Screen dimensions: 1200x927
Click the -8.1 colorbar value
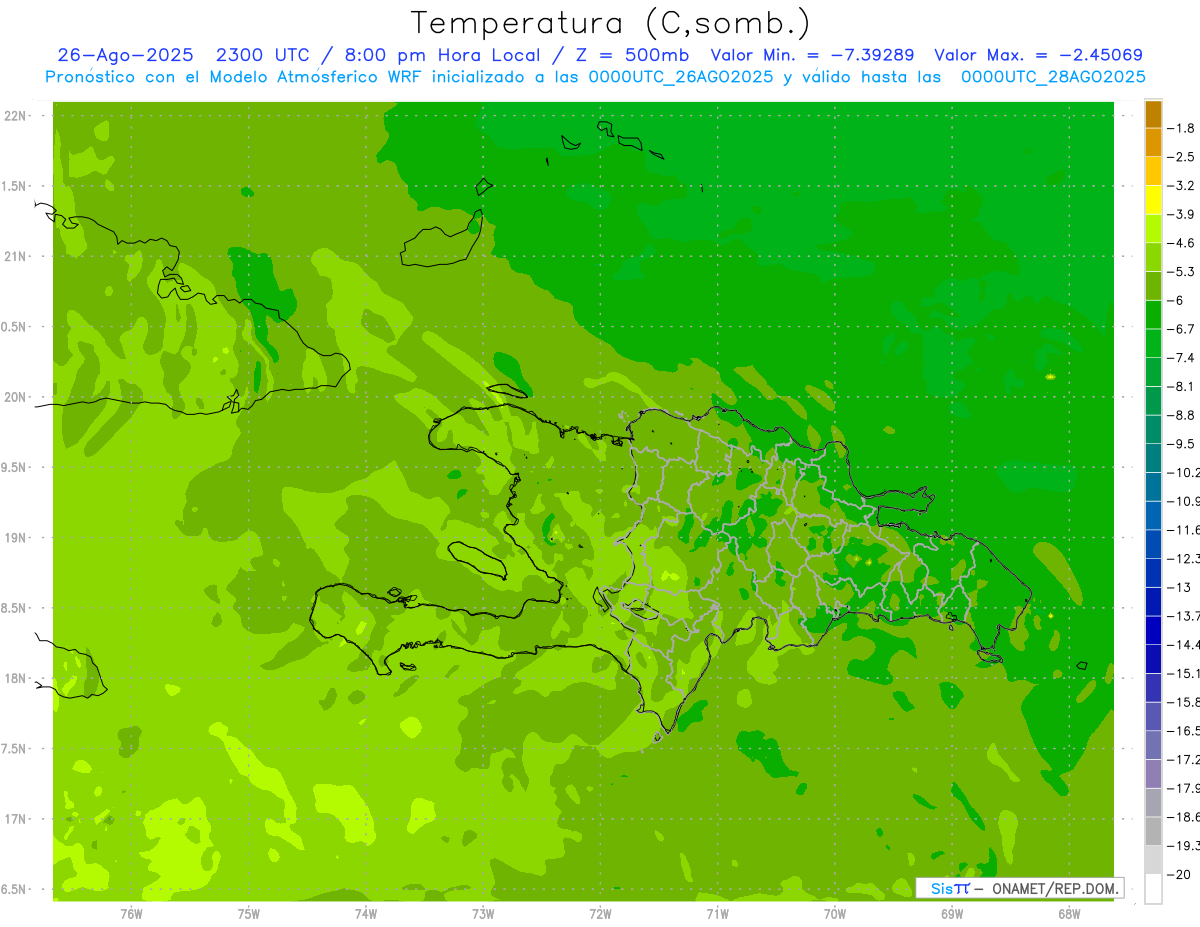pos(1181,386)
